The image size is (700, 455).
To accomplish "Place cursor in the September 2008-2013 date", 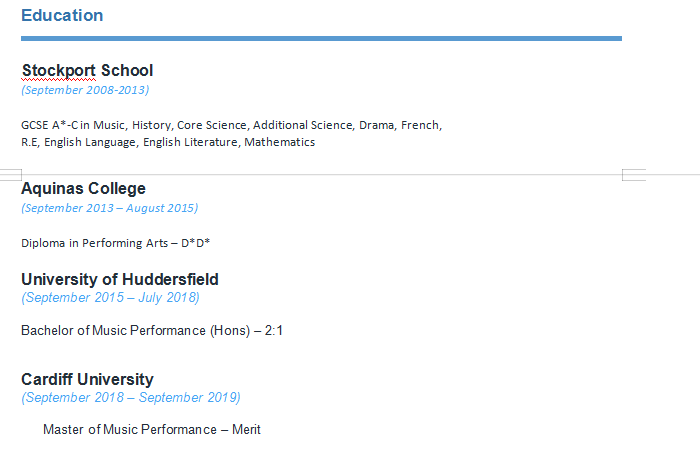I will (x=85, y=90).
